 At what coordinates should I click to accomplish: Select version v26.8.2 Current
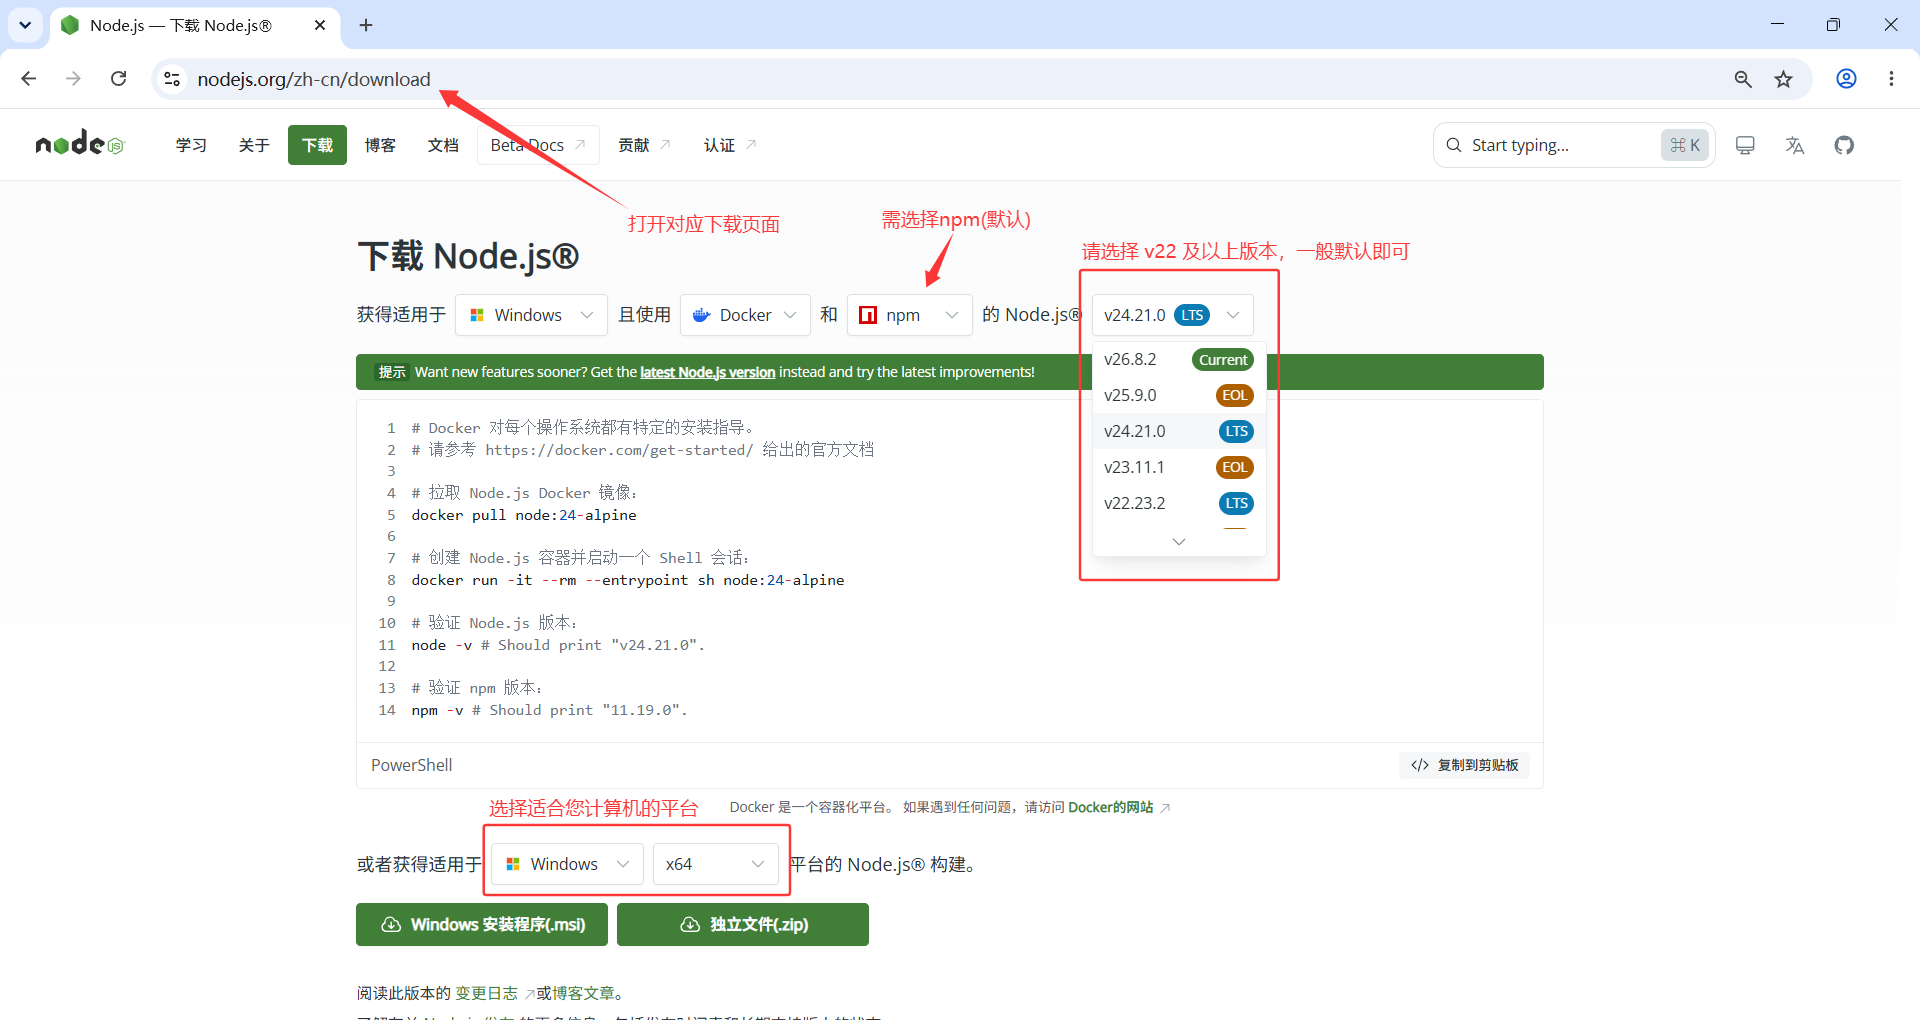(x=1179, y=359)
